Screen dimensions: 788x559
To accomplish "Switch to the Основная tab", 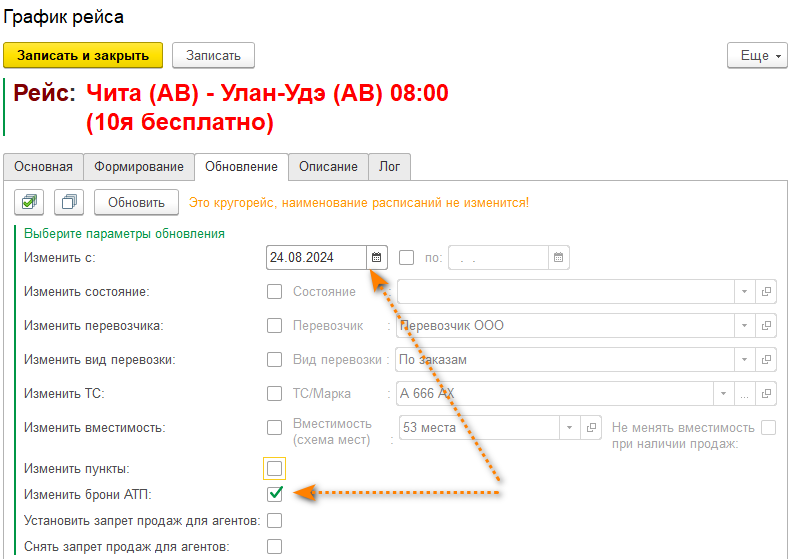I will click(43, 166).
